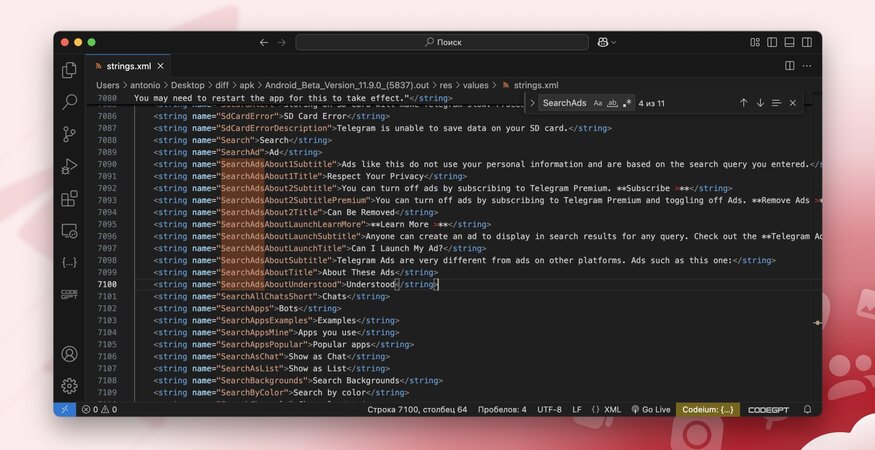Open the Source Control view
875x450 pixels.
(x=69, y=134)
